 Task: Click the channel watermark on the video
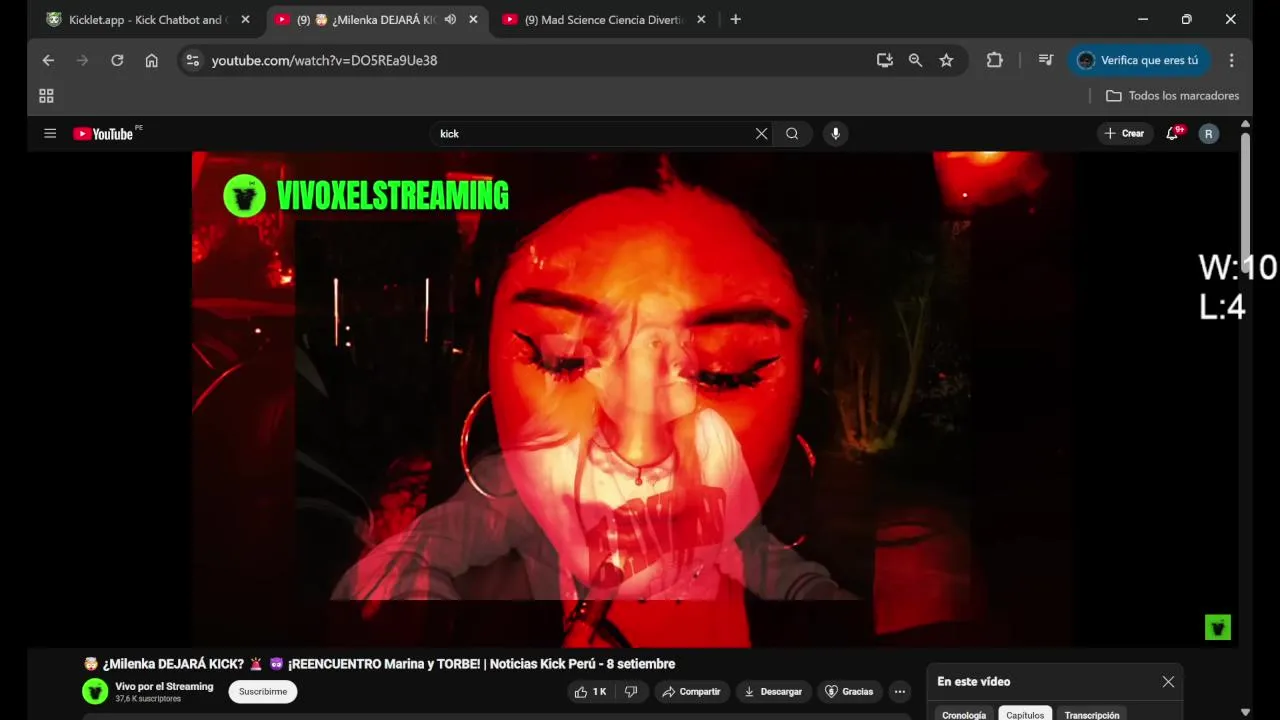click(x=1217, y=627)
